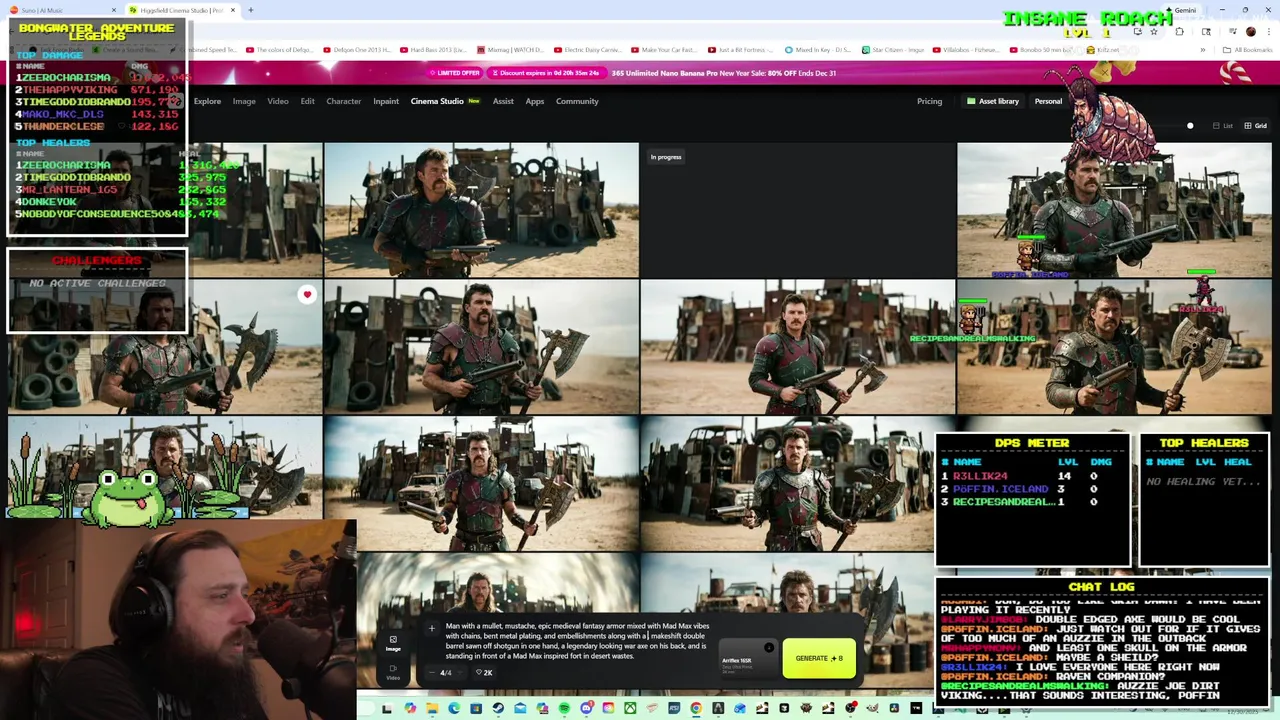Click the yellow GENERATE button

[819, 658]
